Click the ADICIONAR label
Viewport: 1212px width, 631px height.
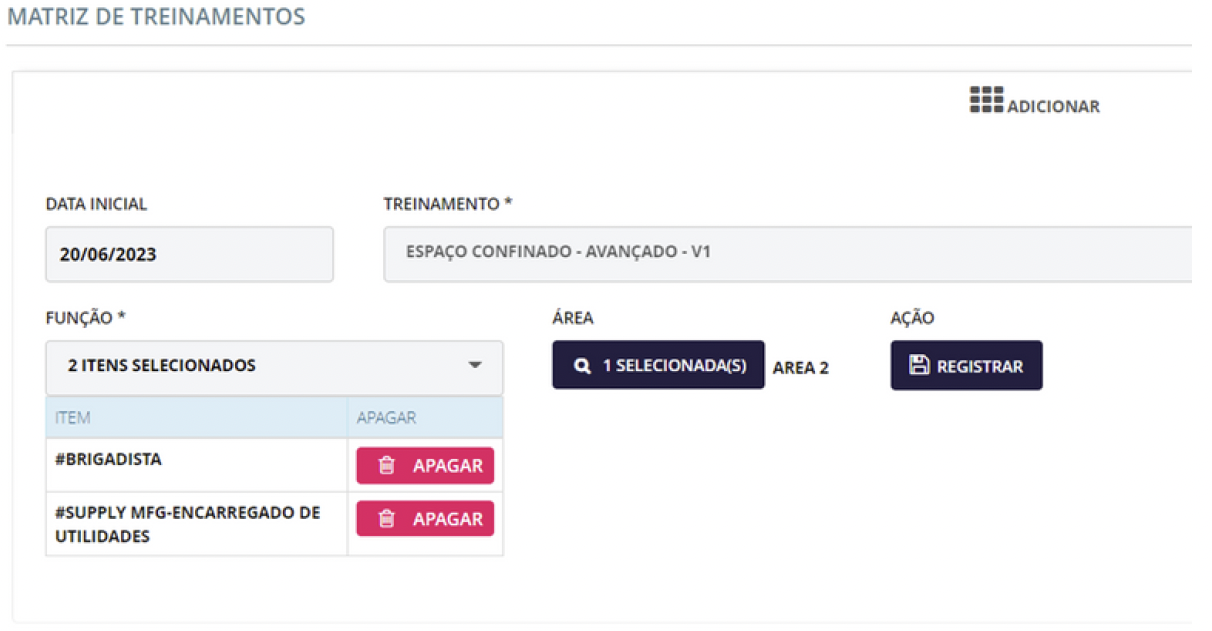click(1053, 107)
